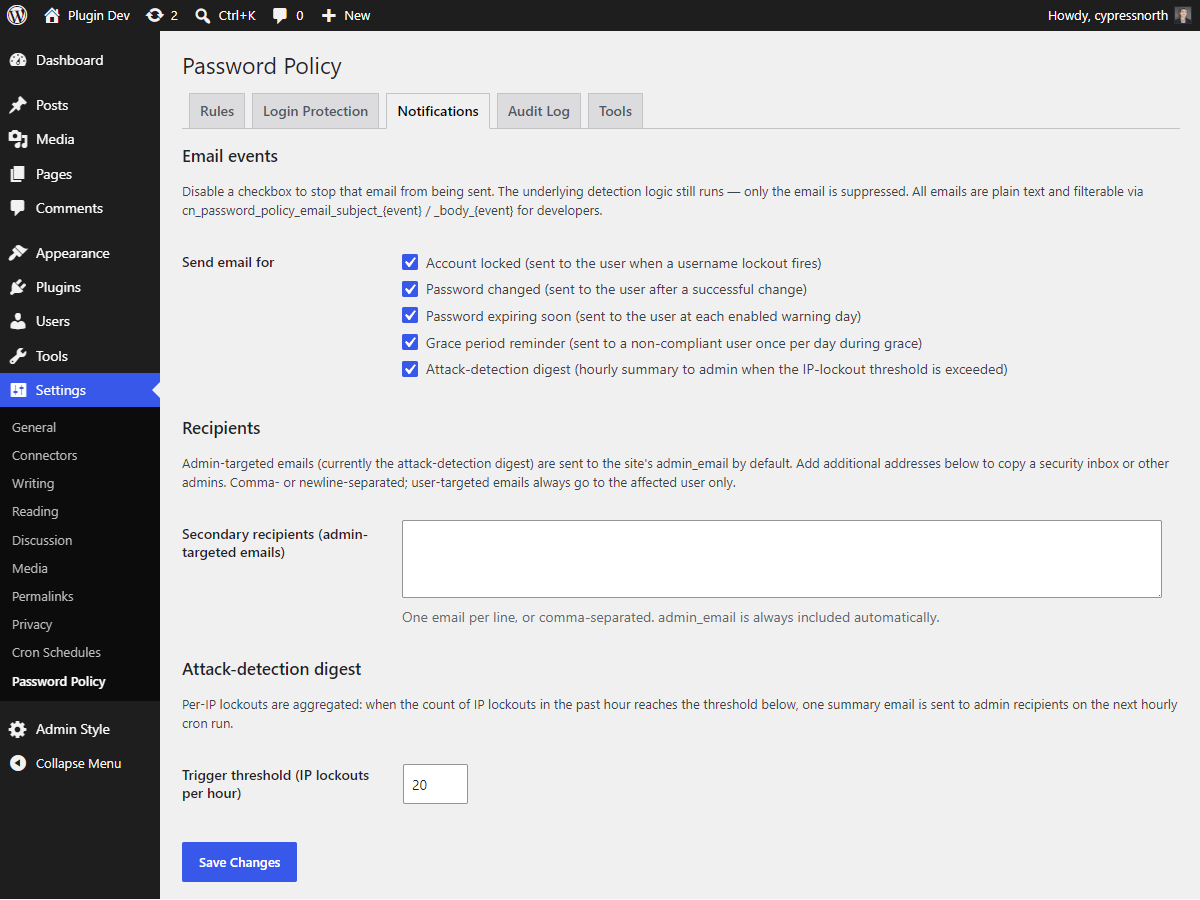Open the comments bubble icon in the admin bar
Screen dimensions: 1200x900
280,15
